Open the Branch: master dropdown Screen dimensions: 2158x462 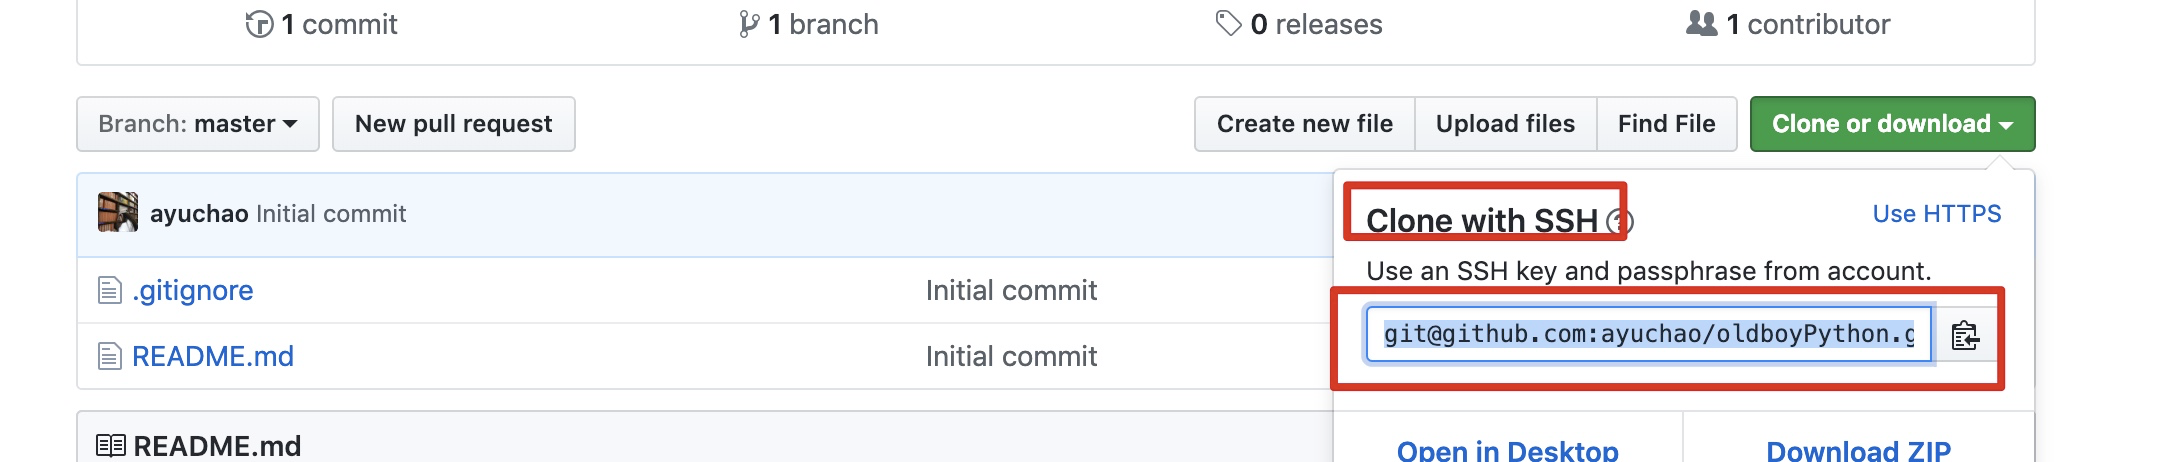click(x=198, y=124)
